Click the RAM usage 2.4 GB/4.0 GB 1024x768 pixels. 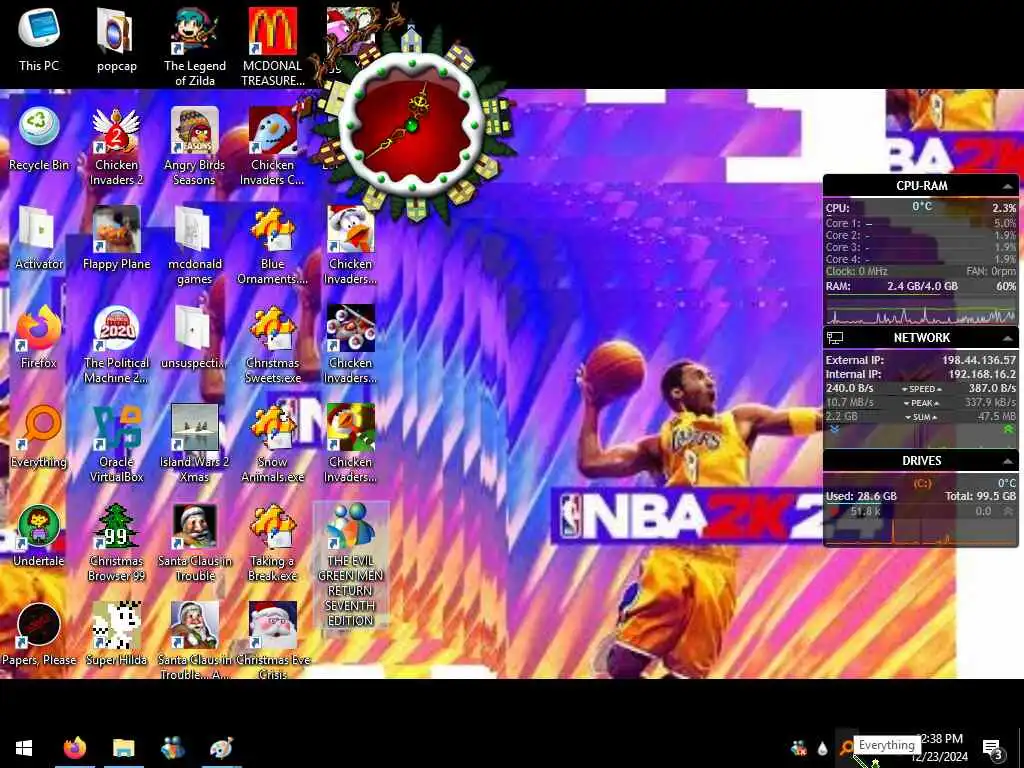[x=922, y=286]
